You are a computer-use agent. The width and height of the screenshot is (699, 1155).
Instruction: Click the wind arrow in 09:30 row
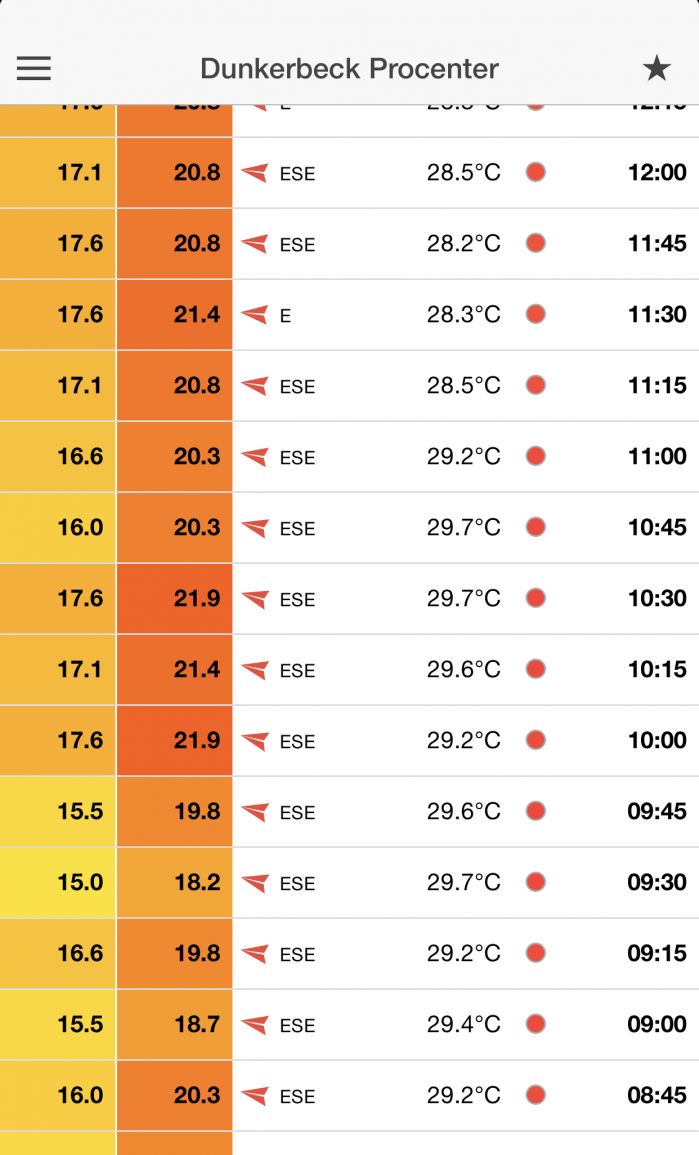point(255,883)
